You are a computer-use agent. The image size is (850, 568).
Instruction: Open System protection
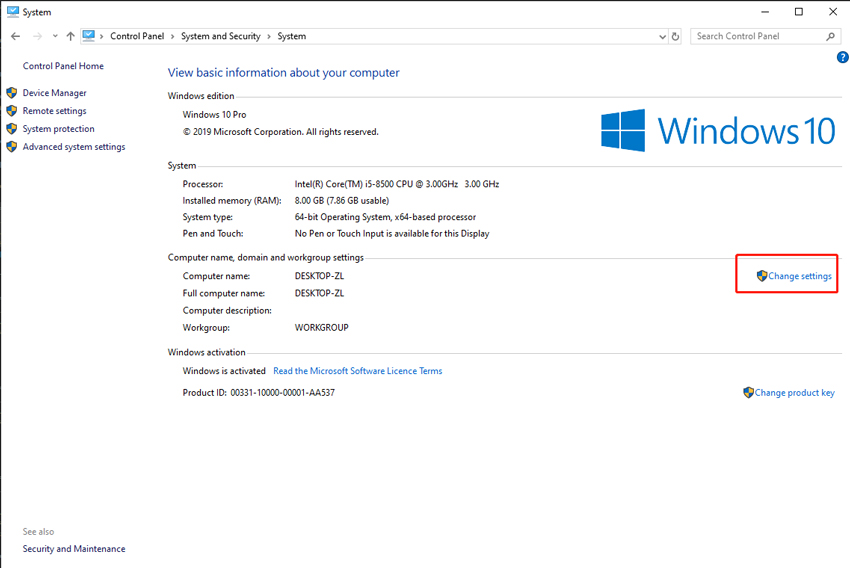point(59,128)
